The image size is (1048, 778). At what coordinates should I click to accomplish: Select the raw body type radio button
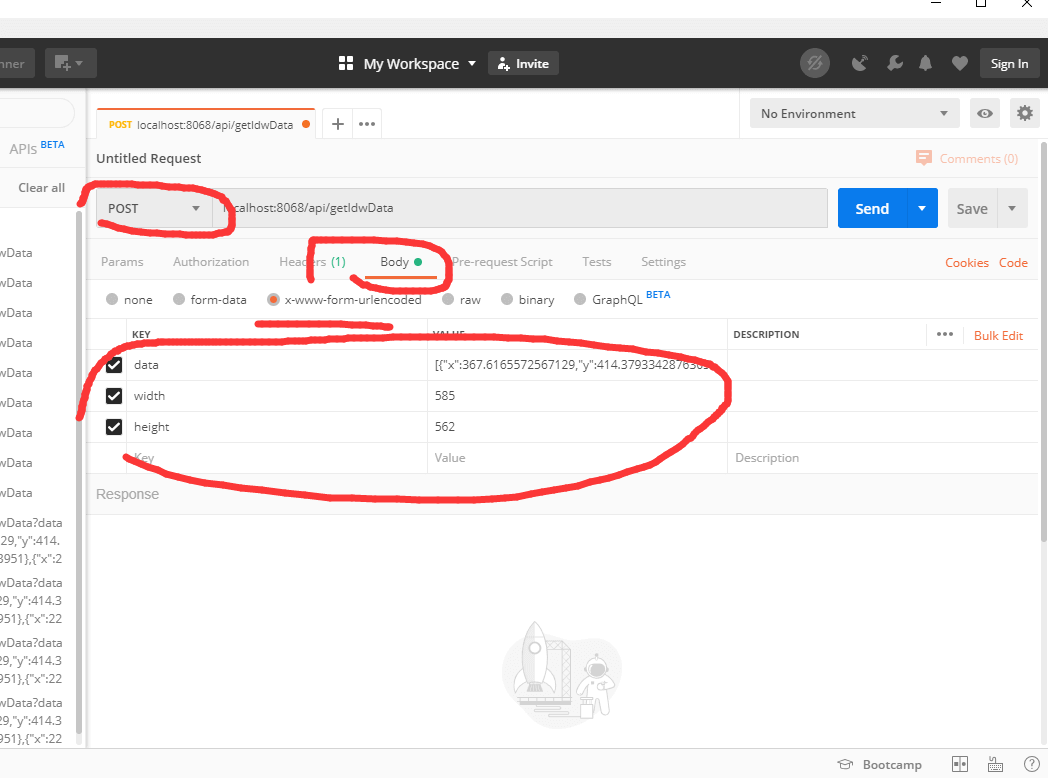448,299
